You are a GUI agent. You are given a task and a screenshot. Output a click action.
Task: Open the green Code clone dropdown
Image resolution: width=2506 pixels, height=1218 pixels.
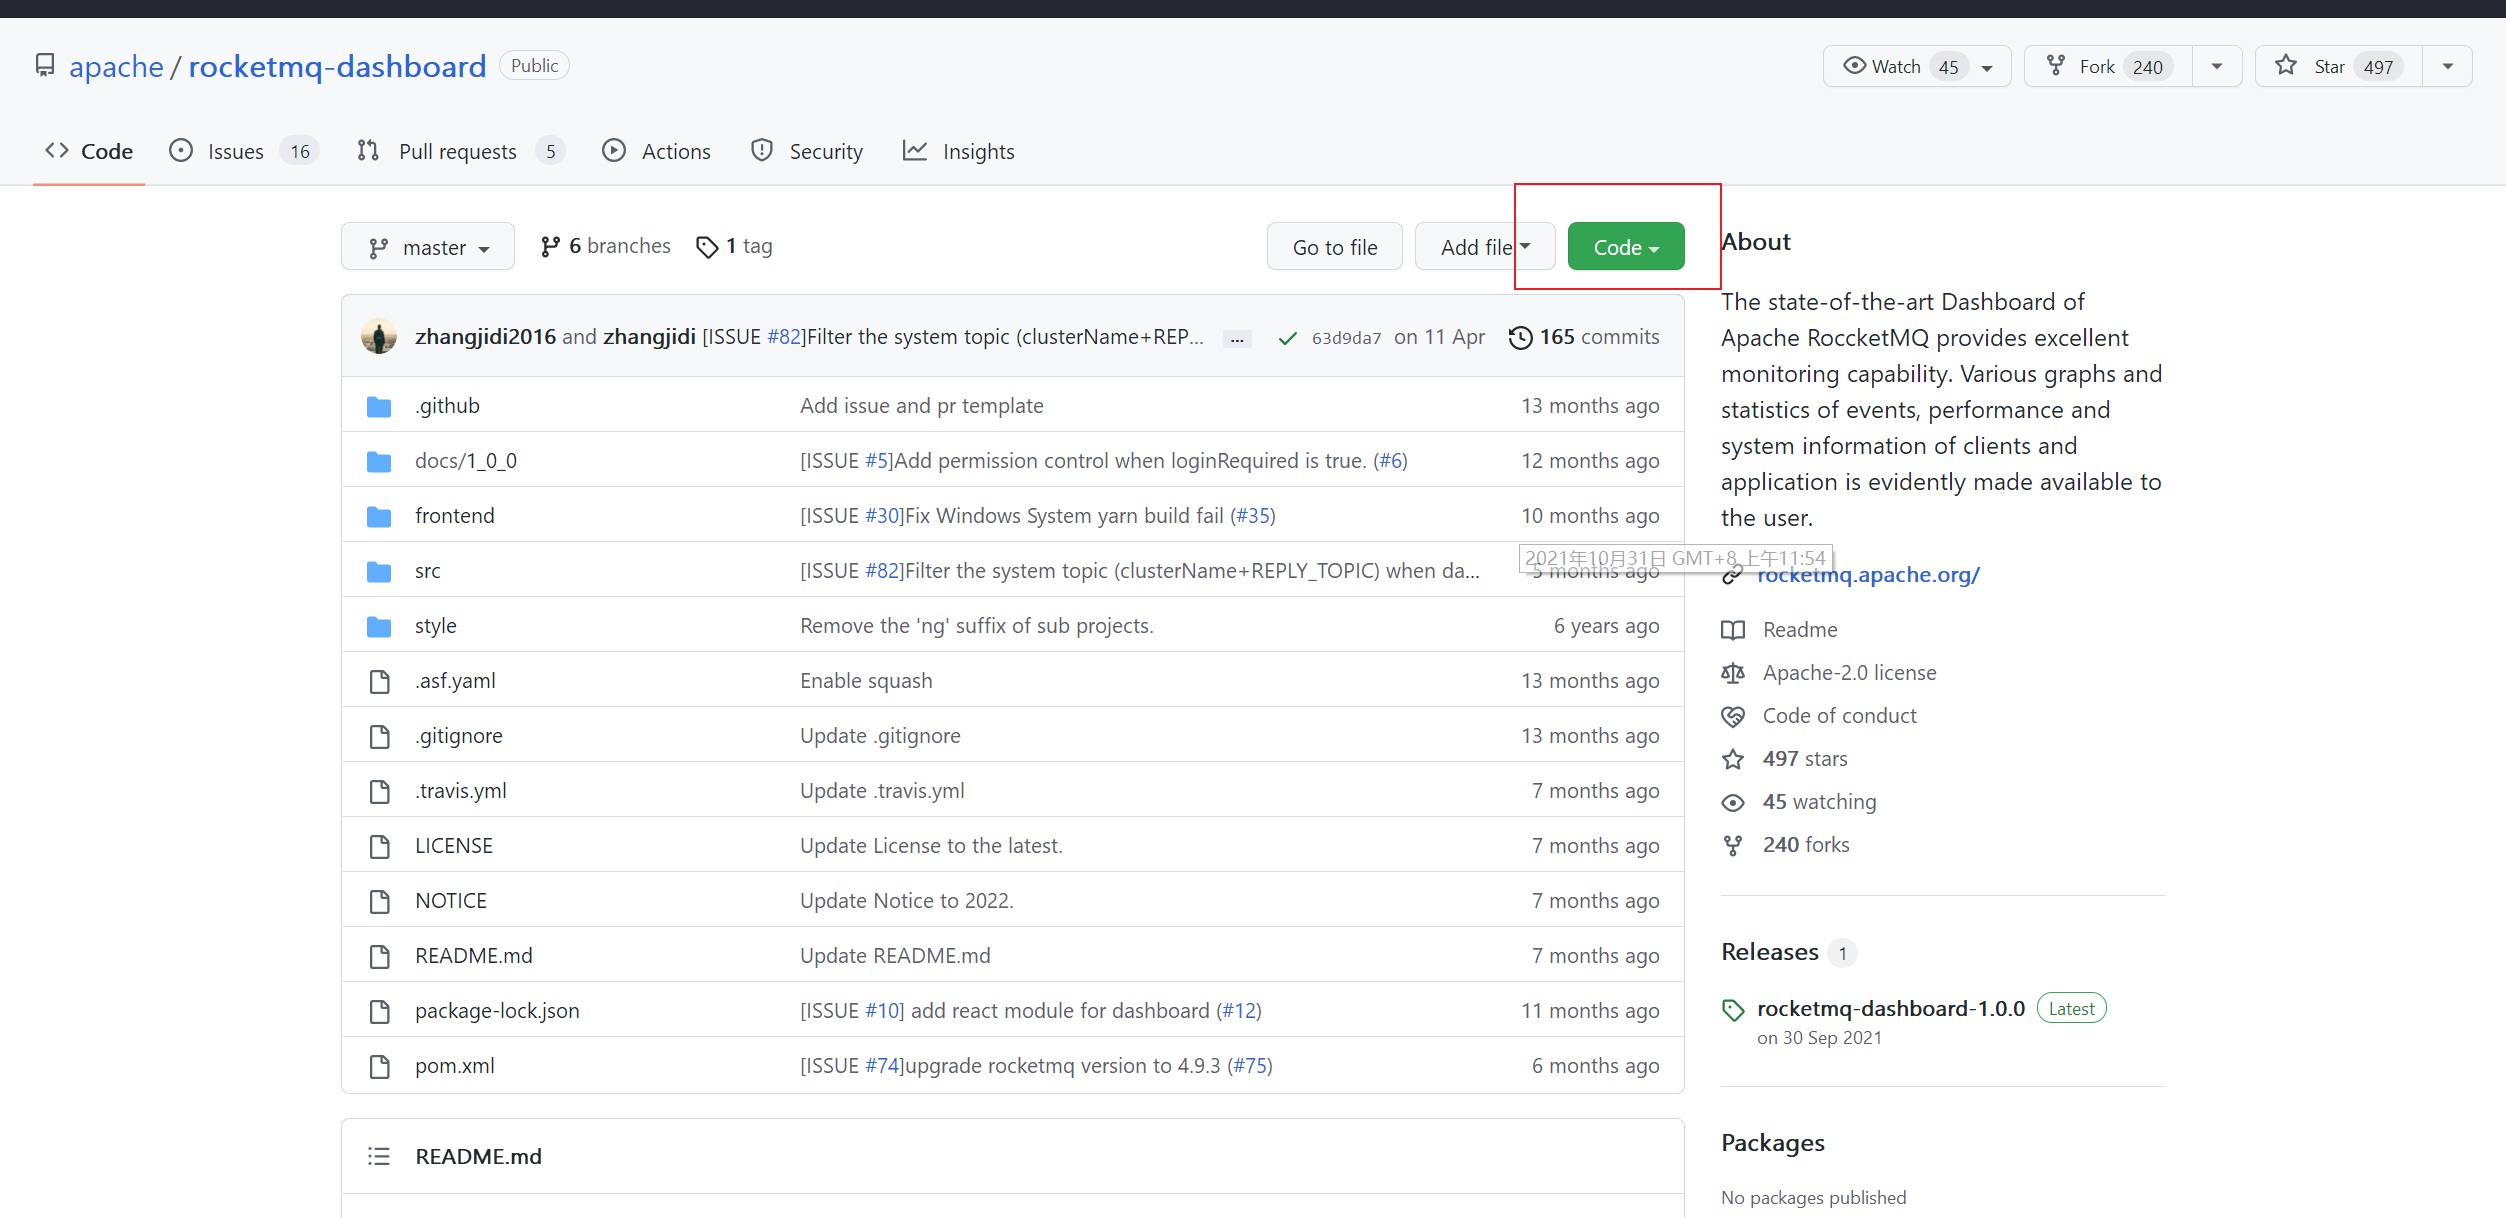[x=1626, y=247]
